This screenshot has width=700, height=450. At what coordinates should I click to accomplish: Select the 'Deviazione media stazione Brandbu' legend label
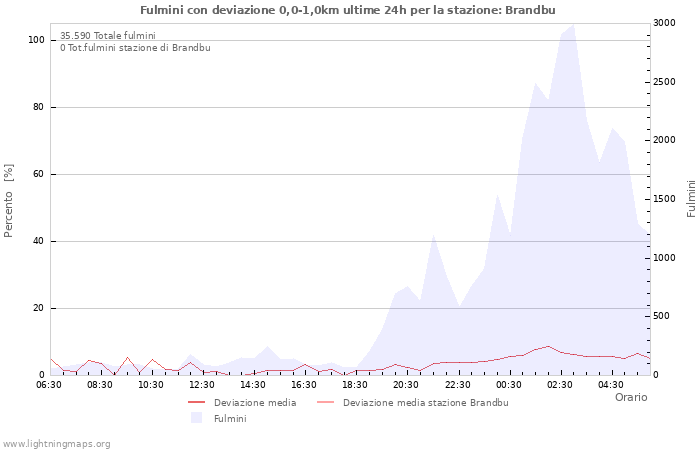tap(425, 403)
